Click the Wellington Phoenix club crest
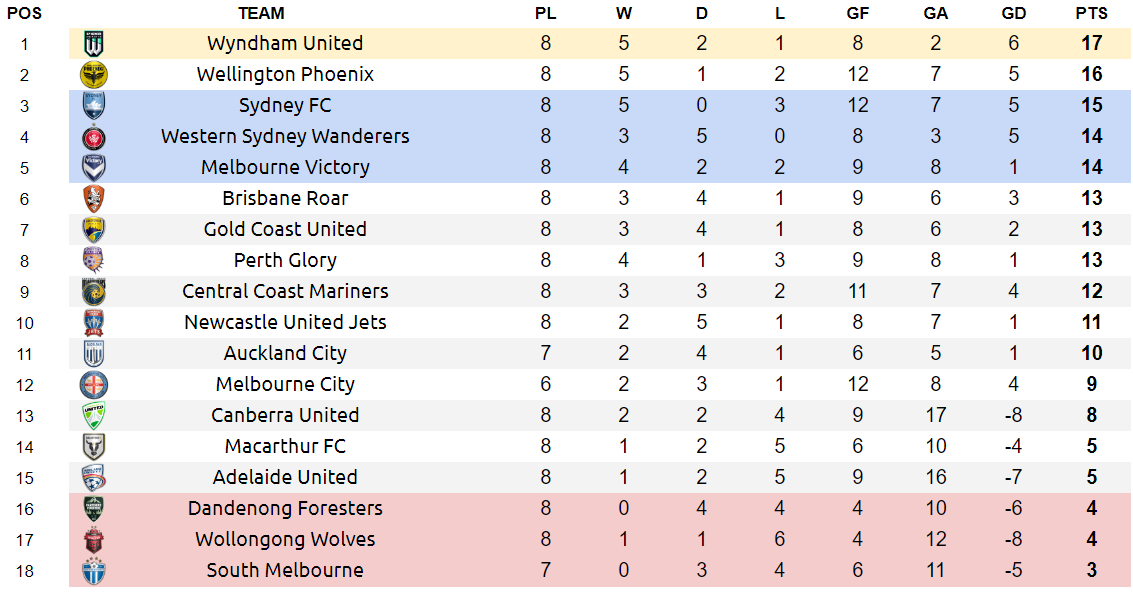 coord(94,75)
